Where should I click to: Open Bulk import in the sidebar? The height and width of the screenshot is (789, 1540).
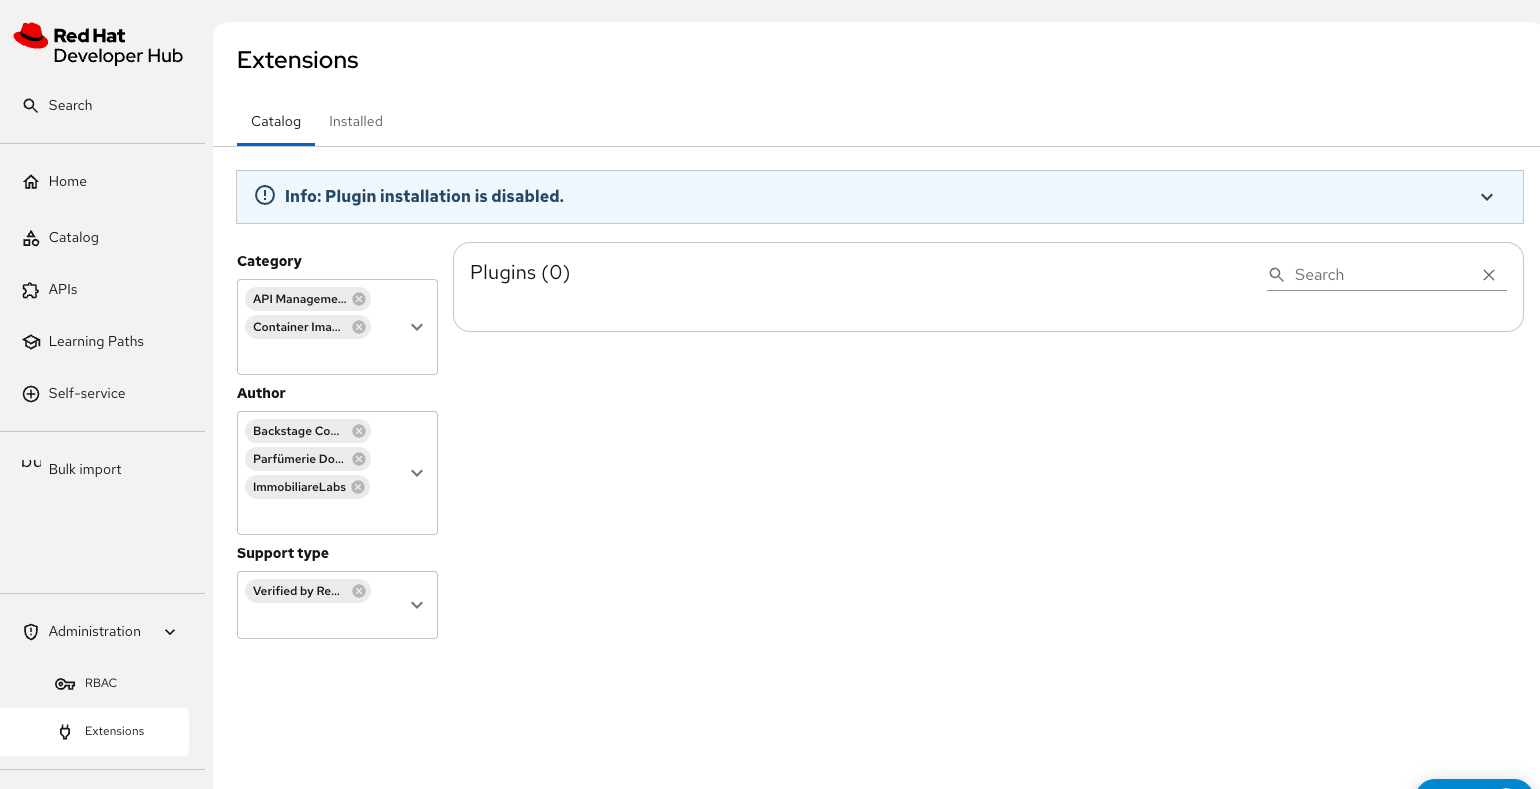85,469
